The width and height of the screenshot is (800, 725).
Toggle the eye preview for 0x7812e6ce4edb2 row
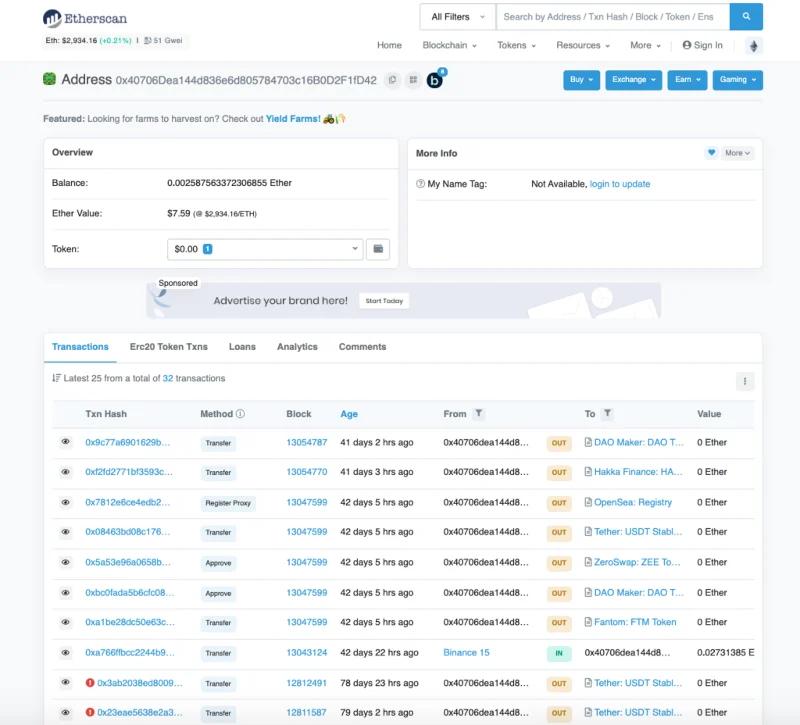(x=65, y=503)
